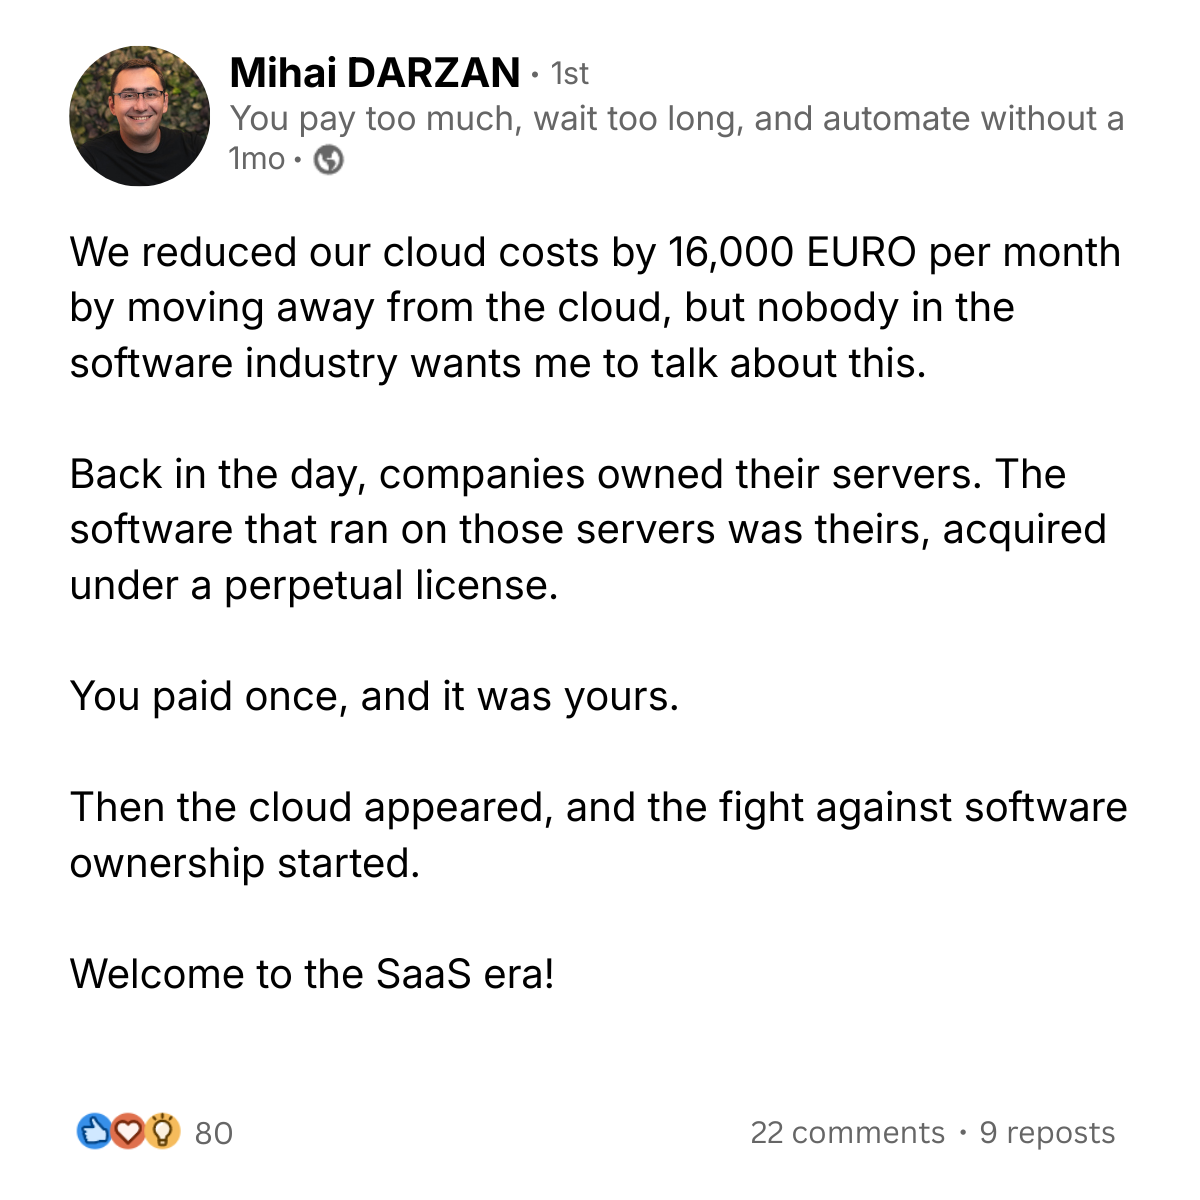Viewport: 1200px width, 1200px height.
Task: Show the 9 reposts list
Action: click(x=1047, y=1132)
